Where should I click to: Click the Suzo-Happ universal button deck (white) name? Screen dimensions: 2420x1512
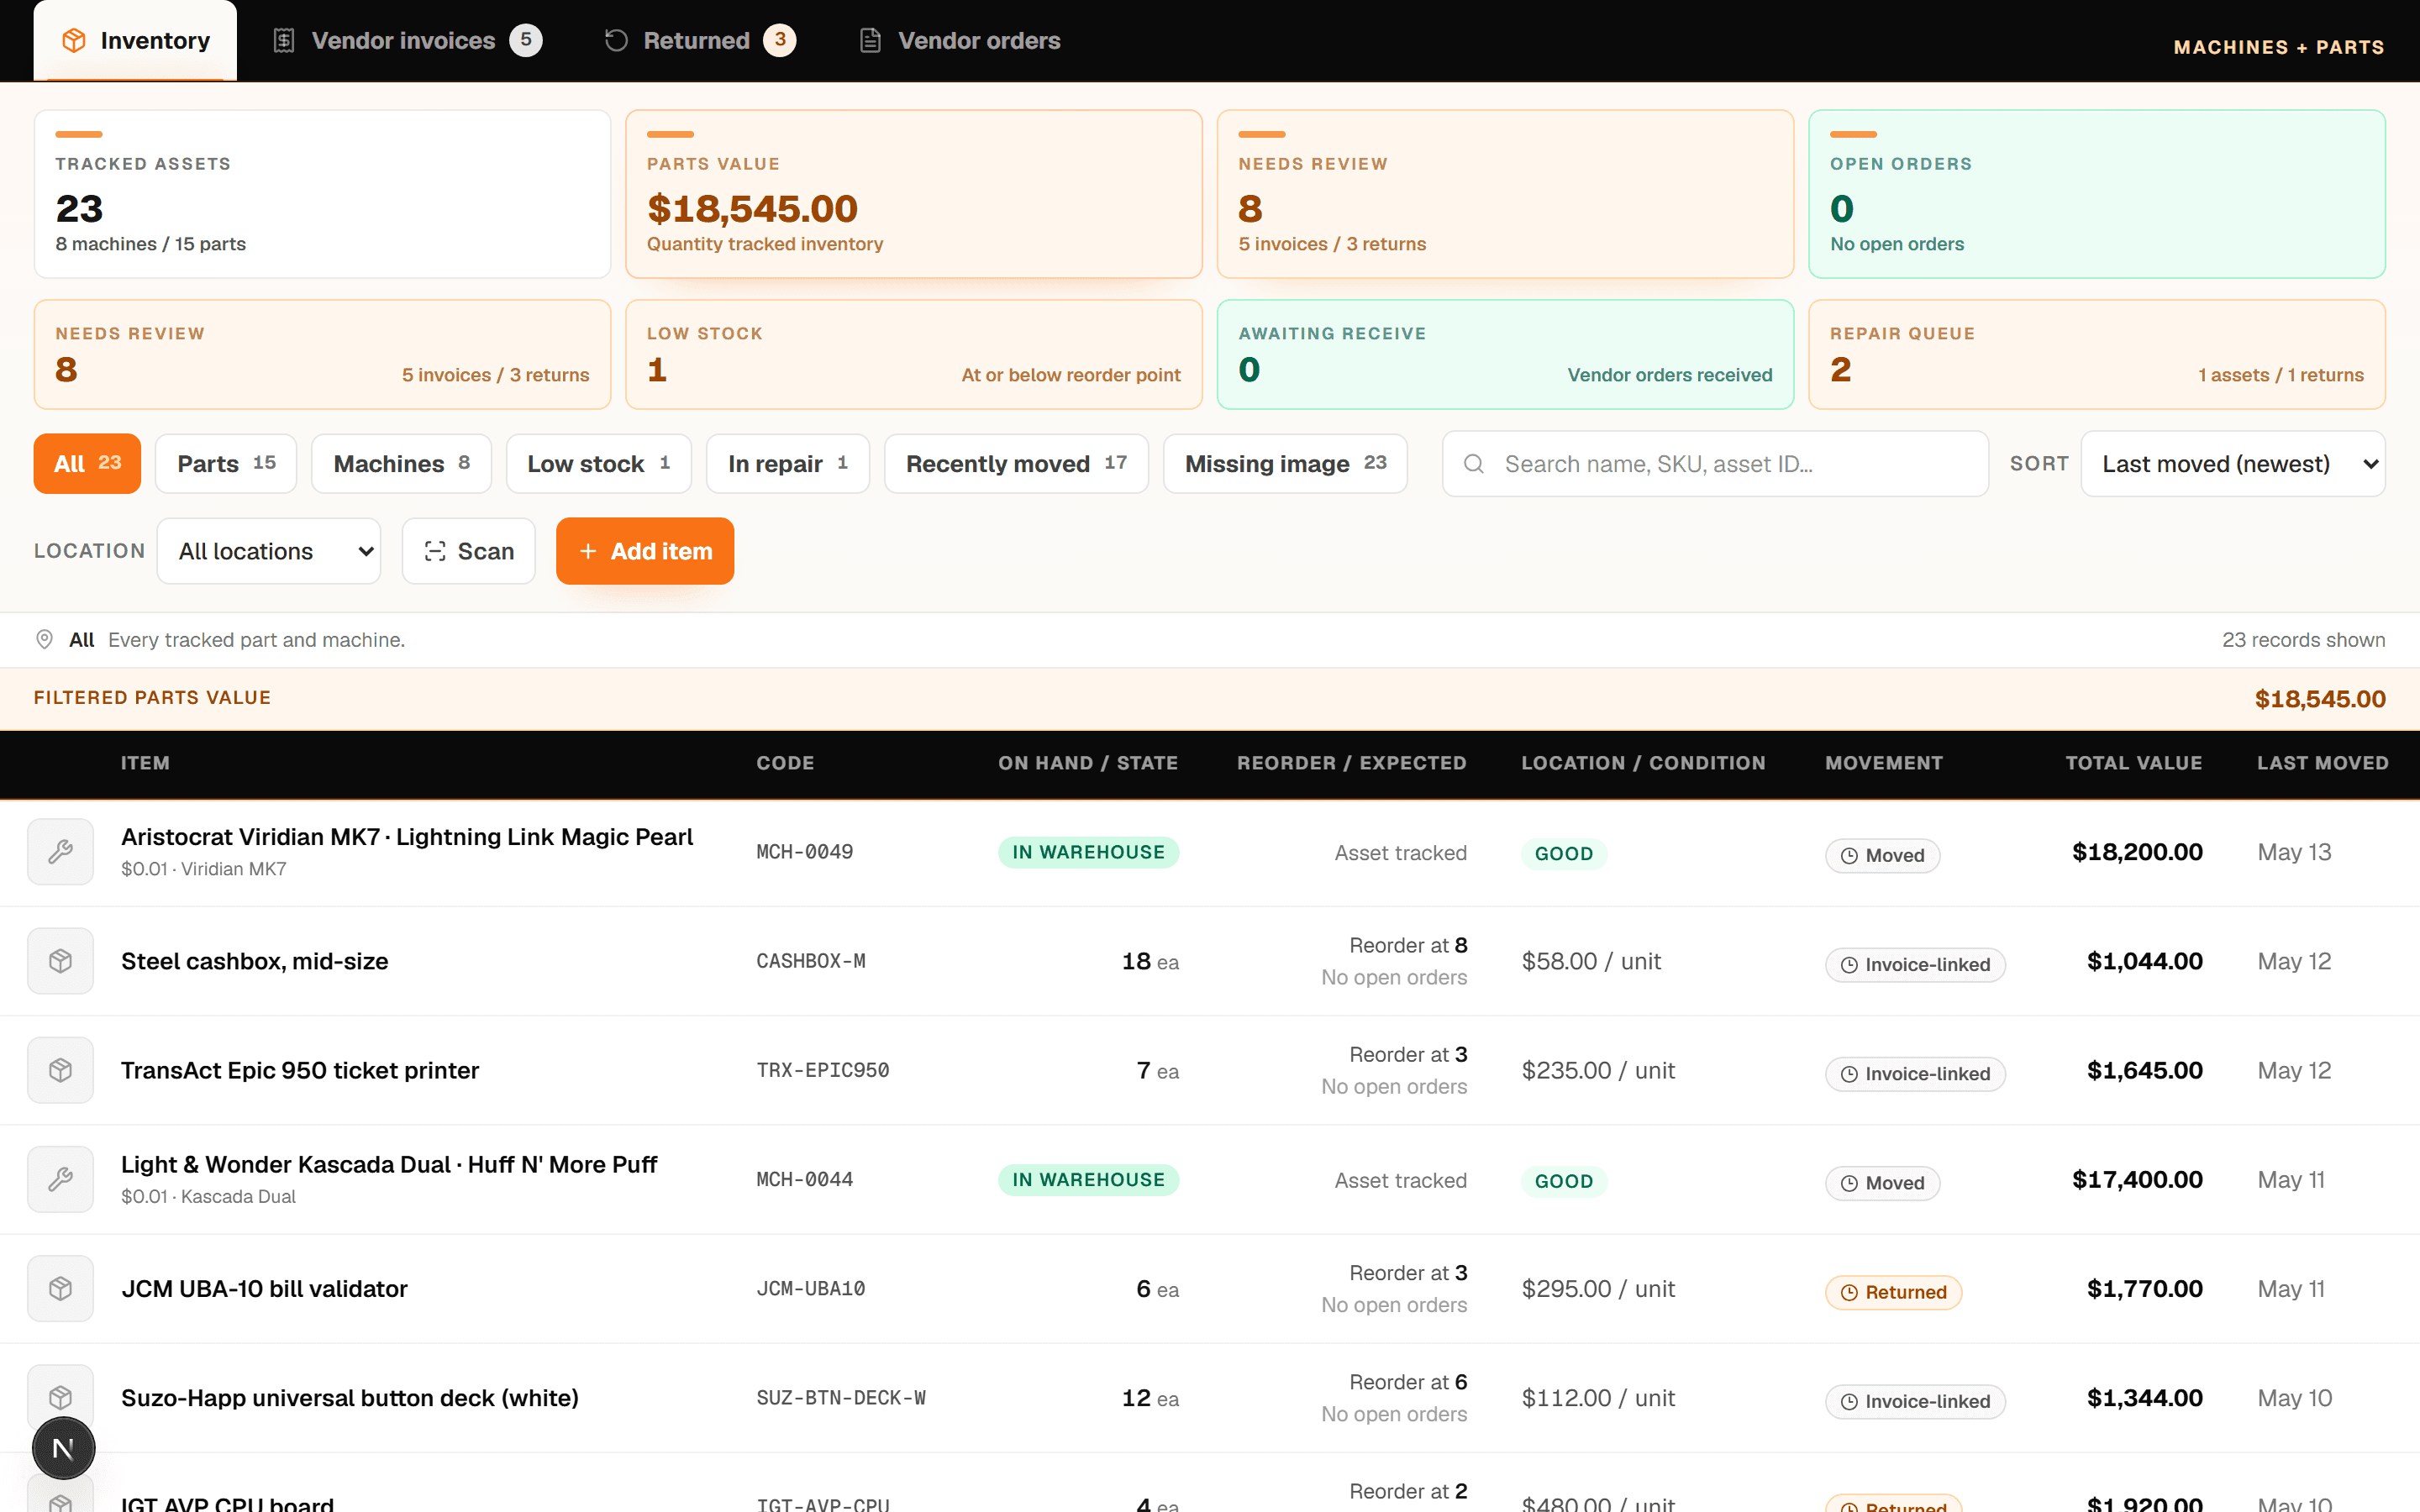coord(350,1398)
